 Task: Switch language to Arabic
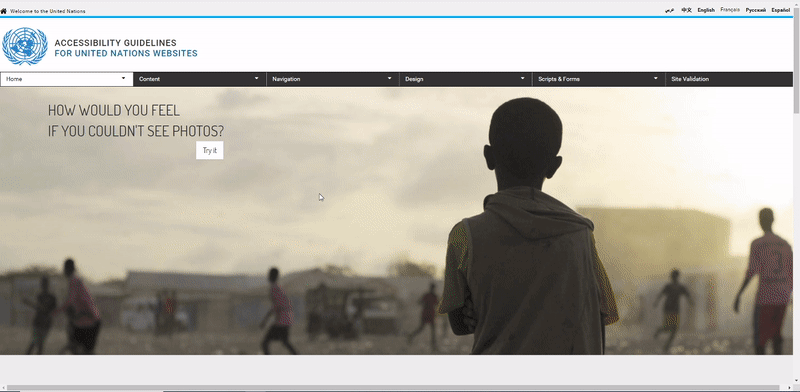point(669,10)
